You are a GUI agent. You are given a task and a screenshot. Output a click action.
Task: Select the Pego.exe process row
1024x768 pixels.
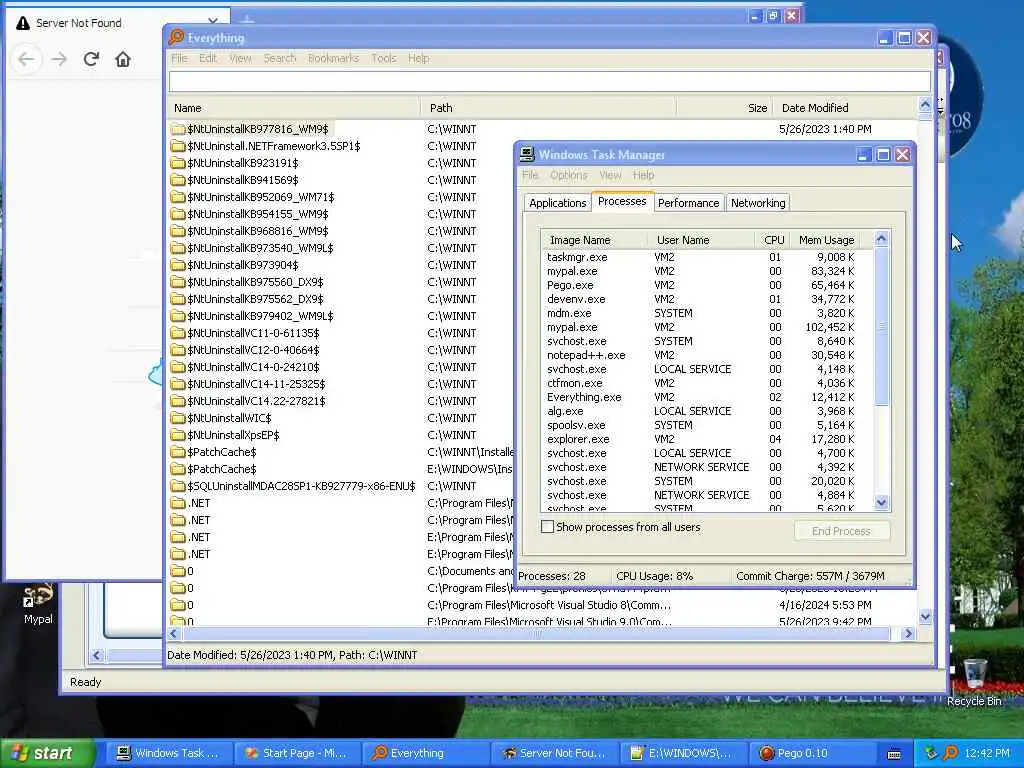(707, 285)
